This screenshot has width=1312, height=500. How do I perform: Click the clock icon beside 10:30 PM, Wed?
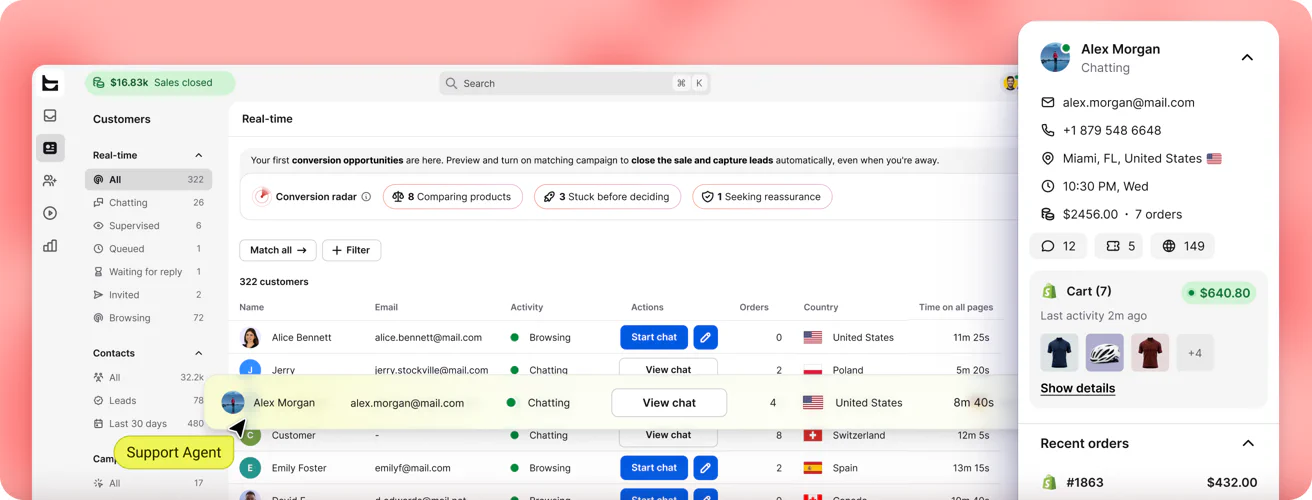coord(1048,186)
